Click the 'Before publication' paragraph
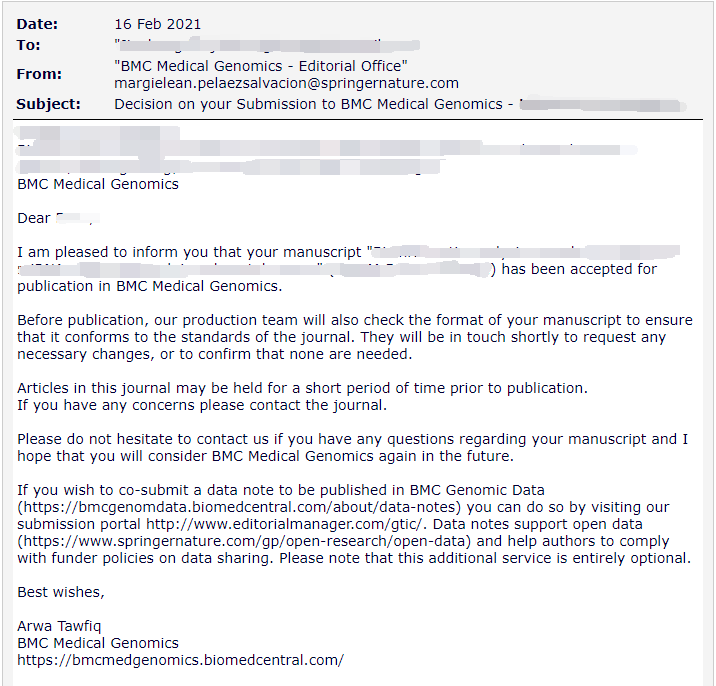Image resolution: width=716 pixels, height=686 pixels. (x=355, y=337)
